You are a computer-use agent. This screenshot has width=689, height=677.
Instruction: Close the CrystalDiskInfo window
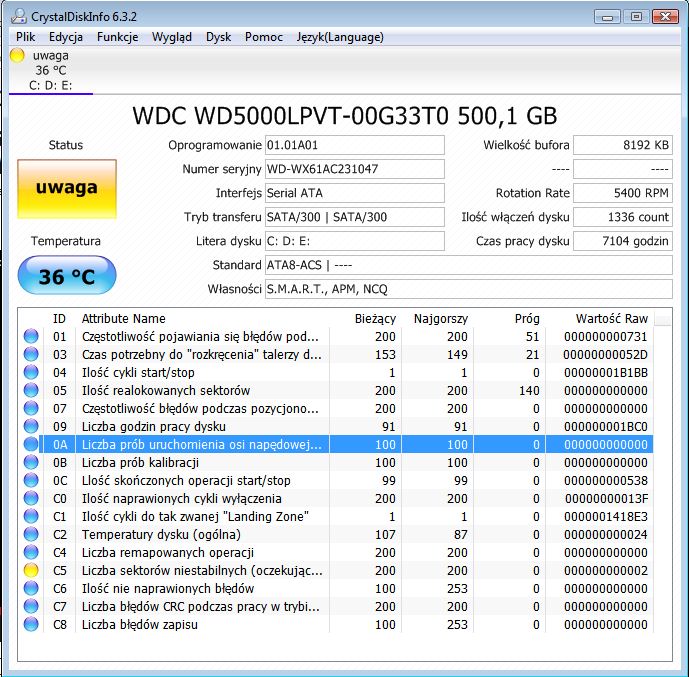665,17
